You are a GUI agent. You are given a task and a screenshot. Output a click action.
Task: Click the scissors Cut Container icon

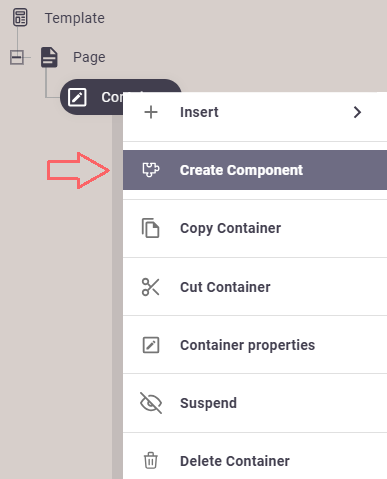[x=151, y=287]
